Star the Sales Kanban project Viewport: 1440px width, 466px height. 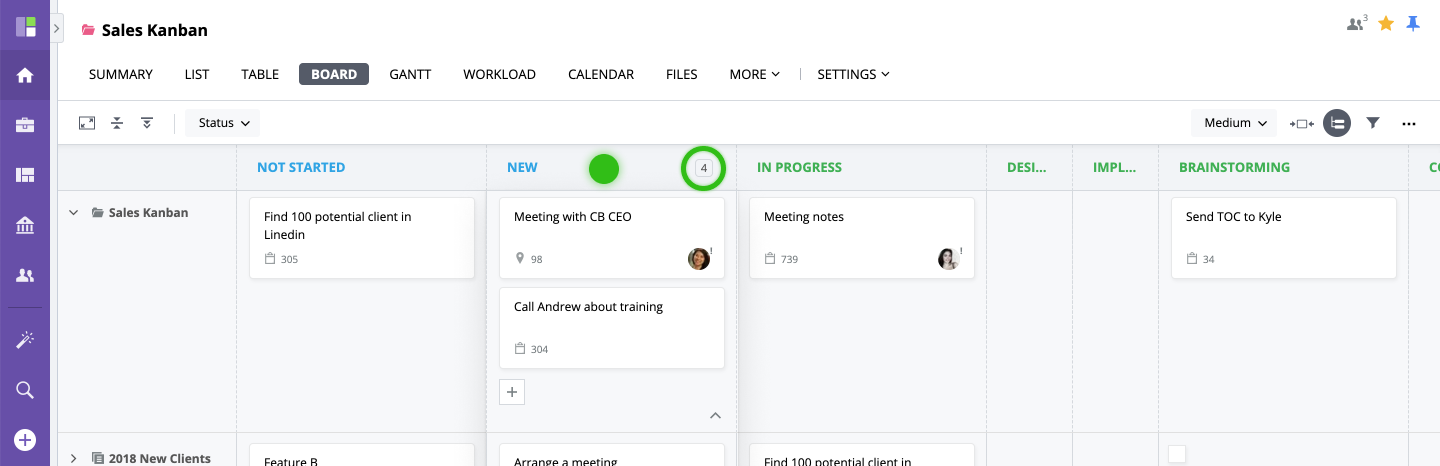(x=1386, y=23)
